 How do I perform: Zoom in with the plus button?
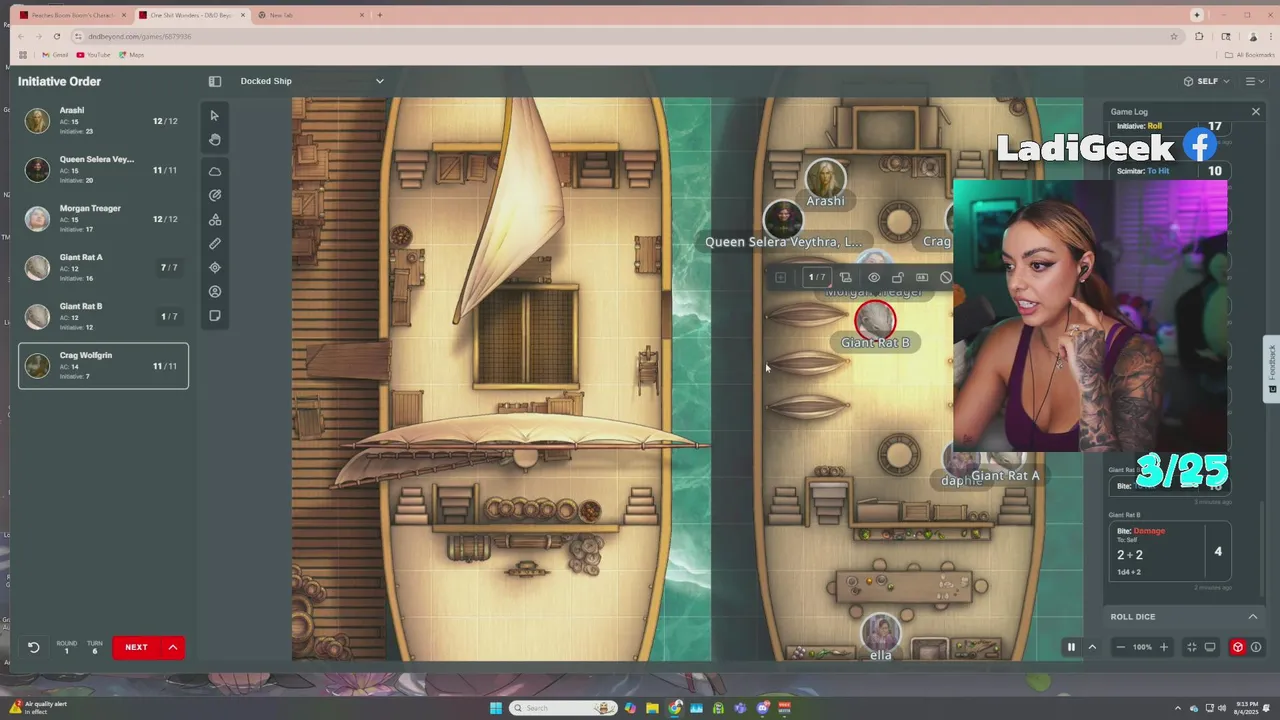click(1163, 647)
